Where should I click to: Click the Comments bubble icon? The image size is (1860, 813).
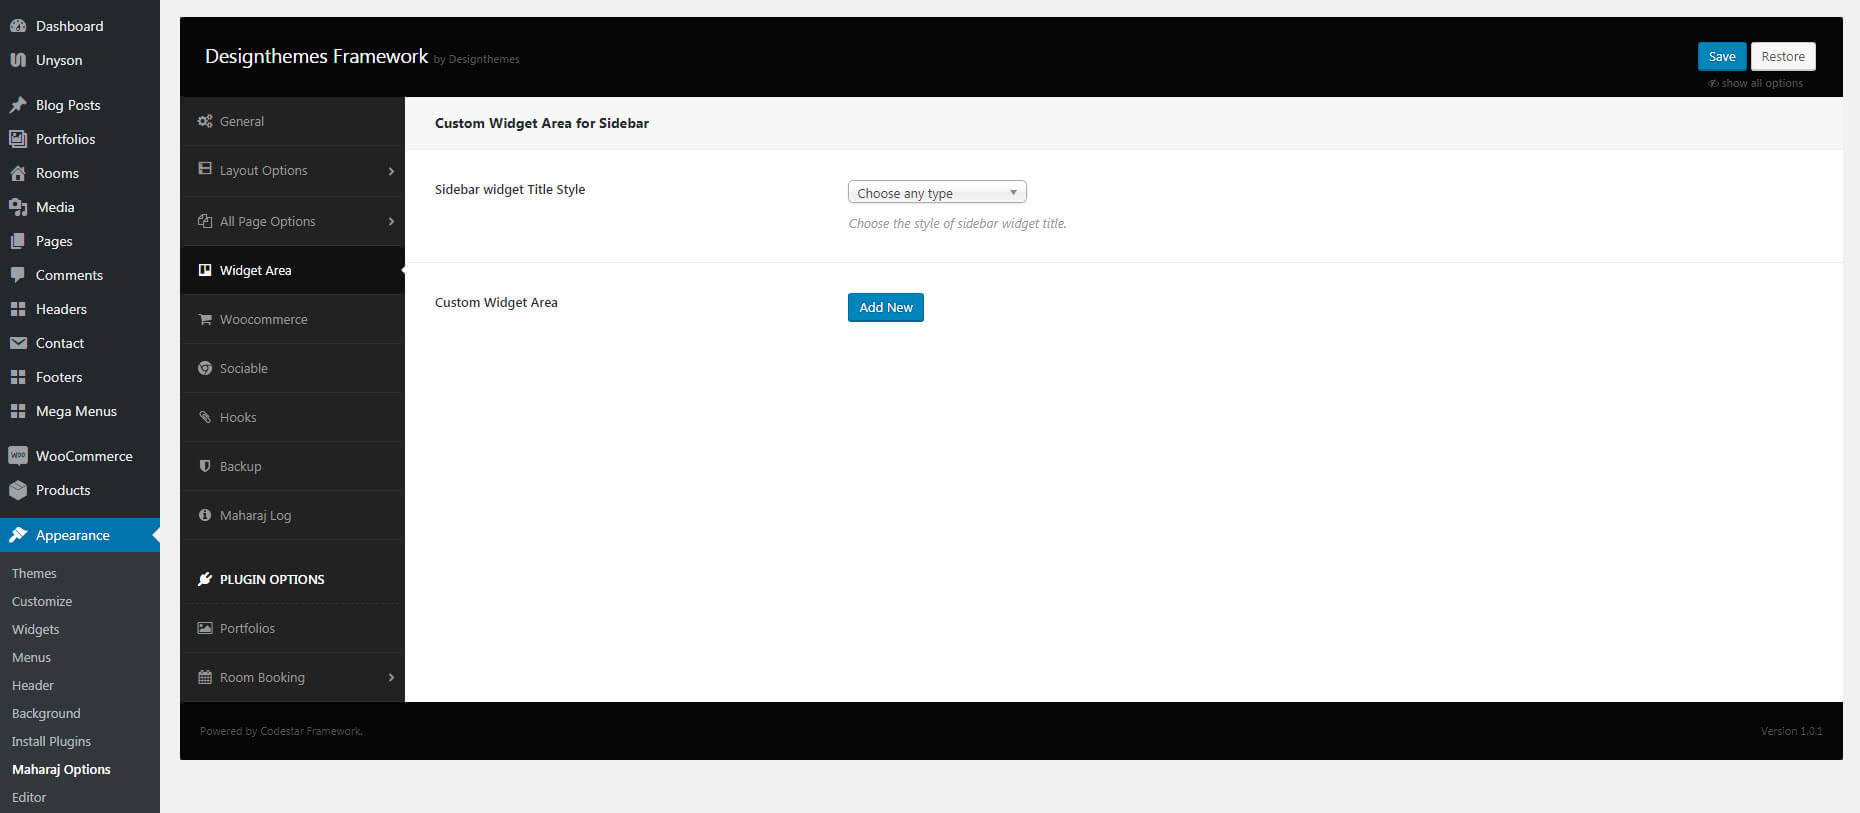(18, 275)
